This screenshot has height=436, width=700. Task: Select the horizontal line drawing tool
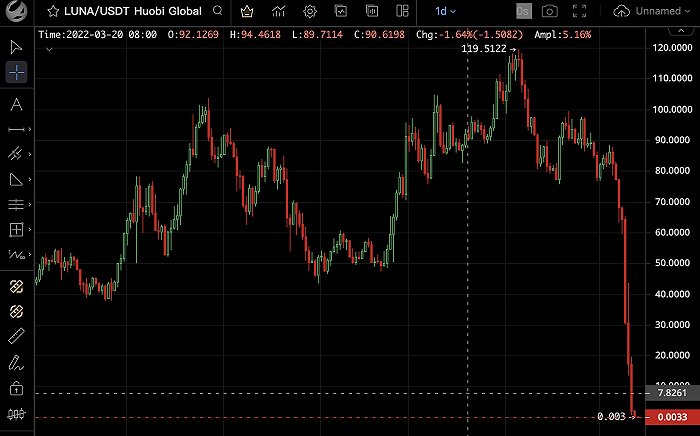16,129
